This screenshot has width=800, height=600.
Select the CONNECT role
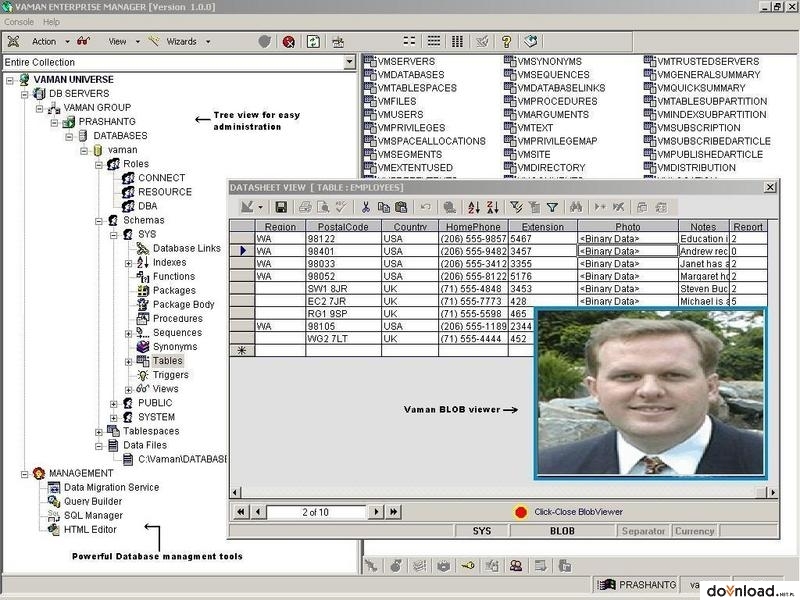(x=161, y=178)
